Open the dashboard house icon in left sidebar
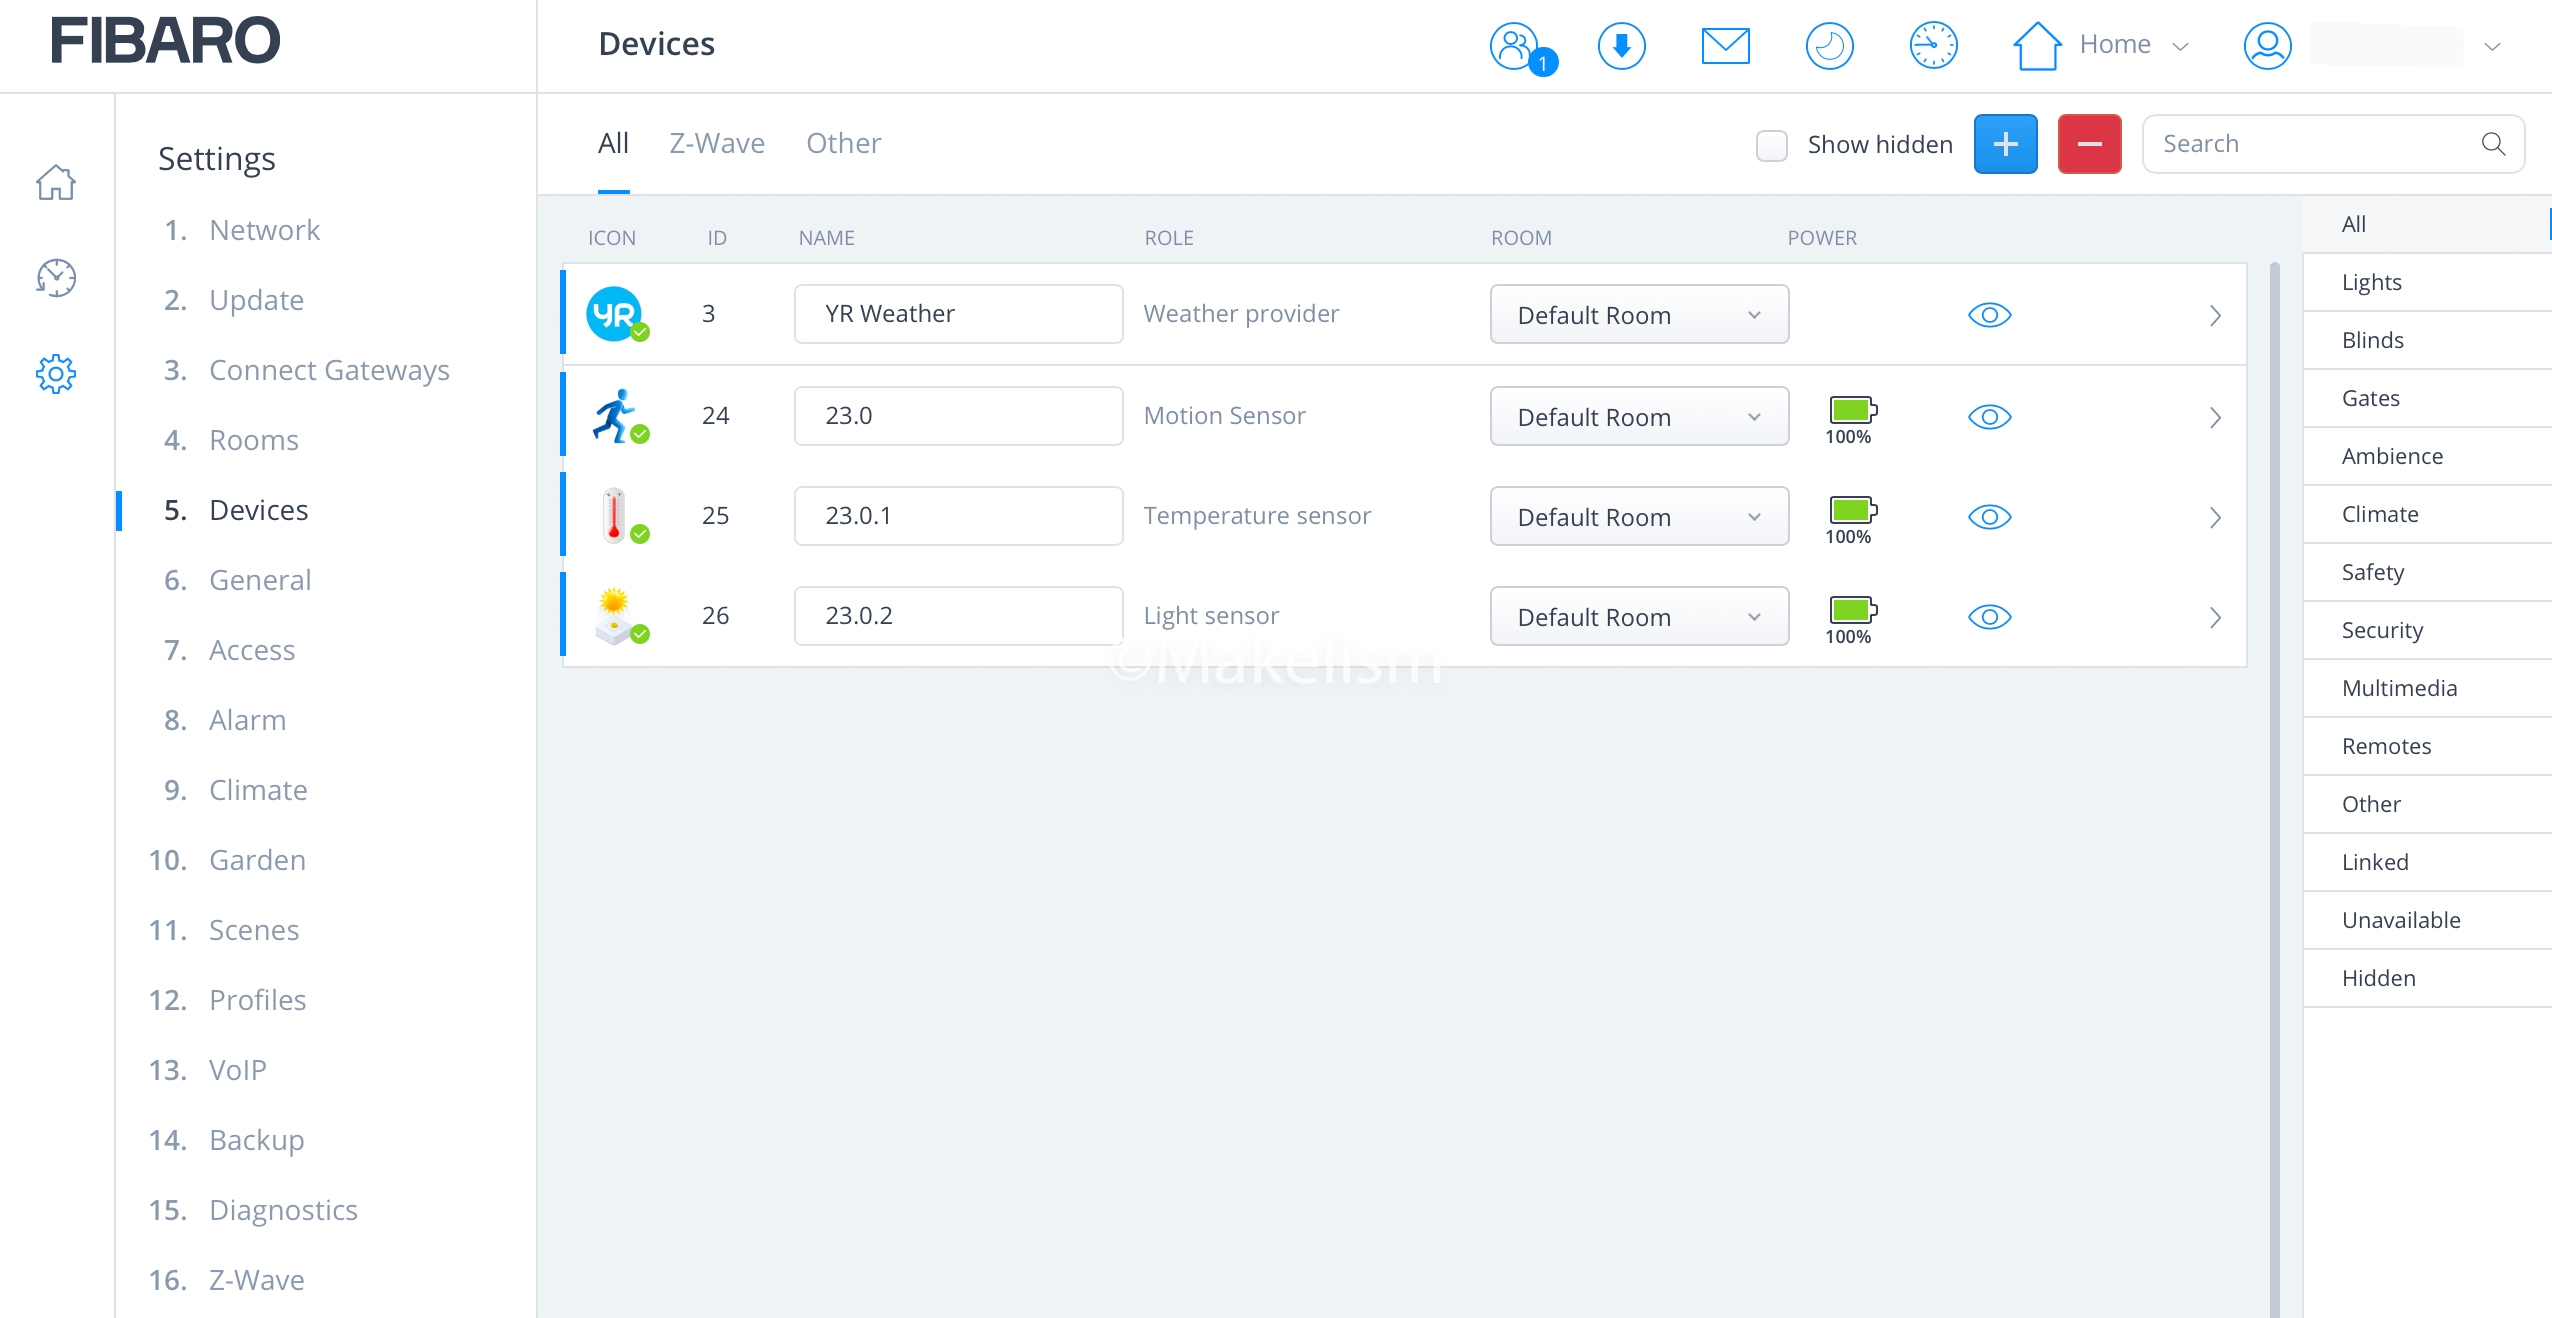Viewport: 2552px width, 1318px height. click(56, 183)
